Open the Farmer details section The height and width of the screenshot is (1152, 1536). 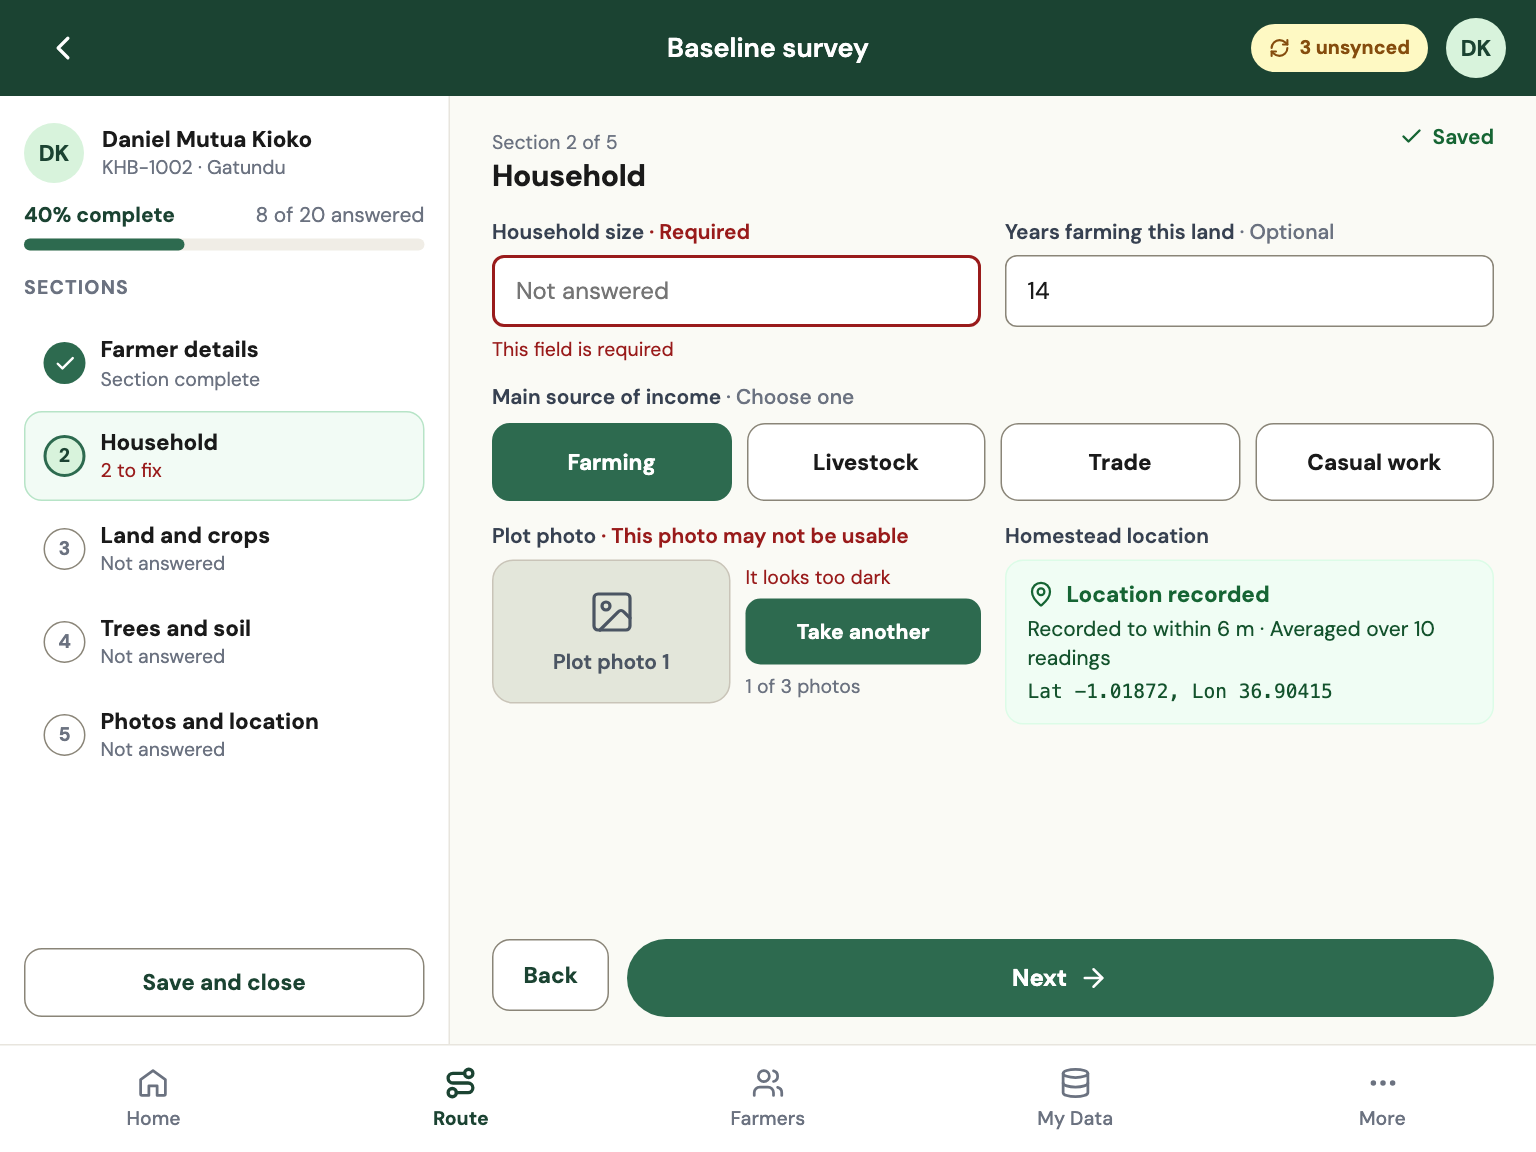click(x=224, y=363)
